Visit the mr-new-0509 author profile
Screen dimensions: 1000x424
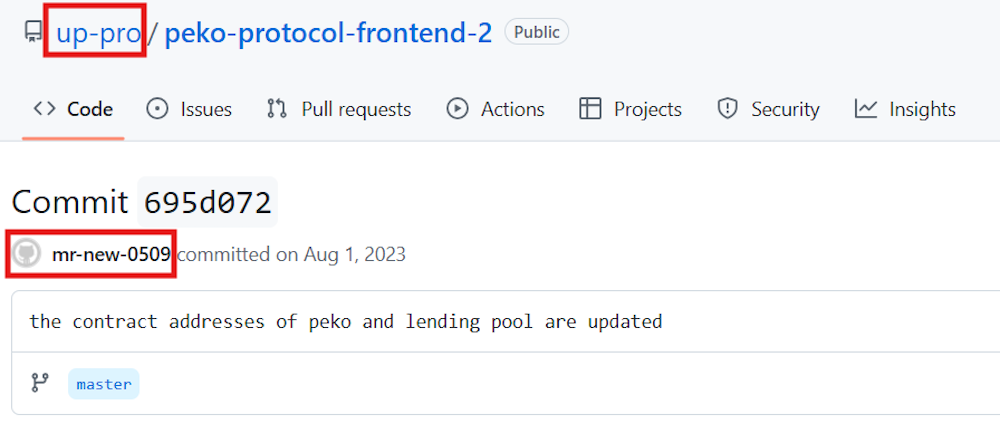click(111, 254)
